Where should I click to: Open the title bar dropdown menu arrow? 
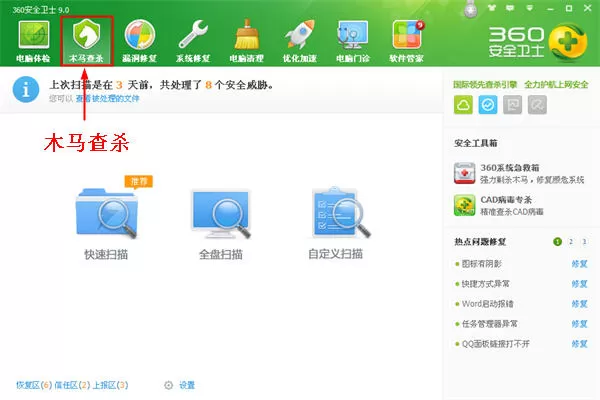click(530, 8)
